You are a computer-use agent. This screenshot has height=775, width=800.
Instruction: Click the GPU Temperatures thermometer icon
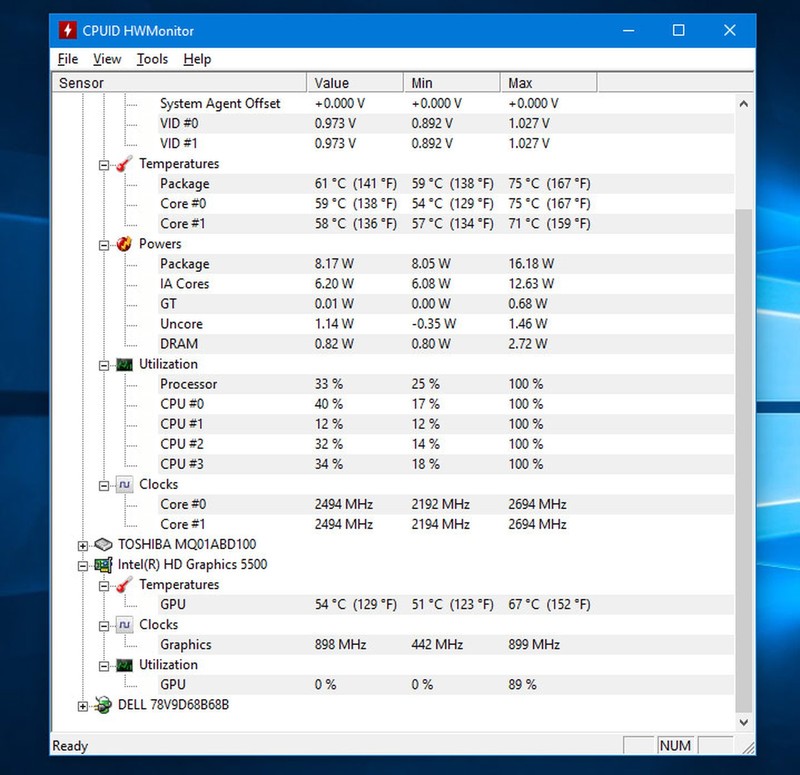point(124,585)
